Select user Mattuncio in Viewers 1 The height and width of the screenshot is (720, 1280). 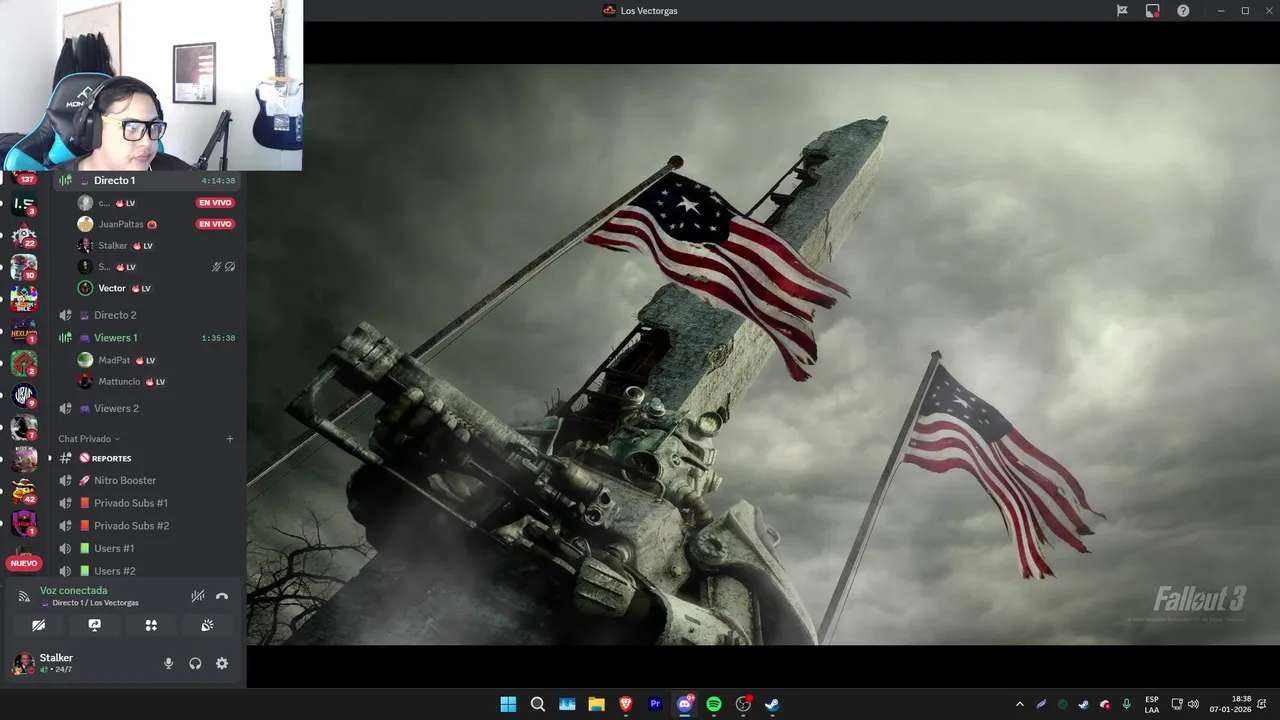(x=119, y=382)
